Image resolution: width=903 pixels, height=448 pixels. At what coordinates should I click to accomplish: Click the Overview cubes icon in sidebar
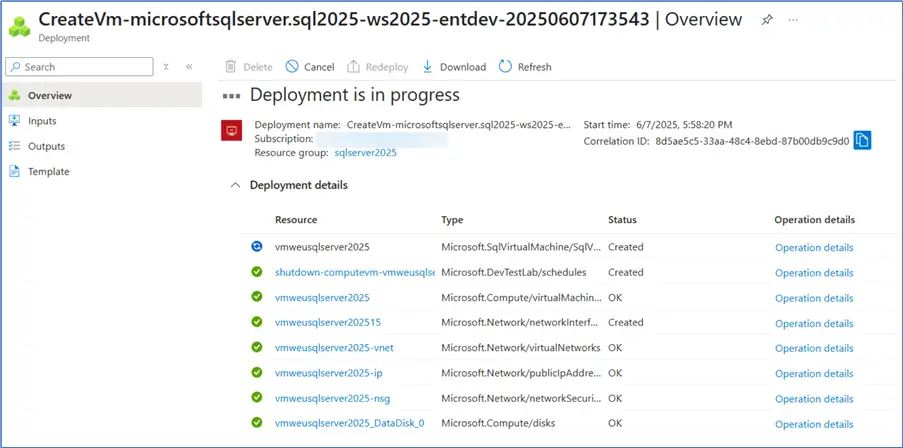14,95
